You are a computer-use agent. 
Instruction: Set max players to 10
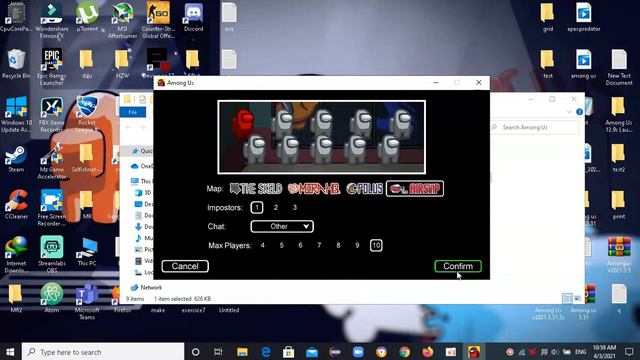click(376, 245)
